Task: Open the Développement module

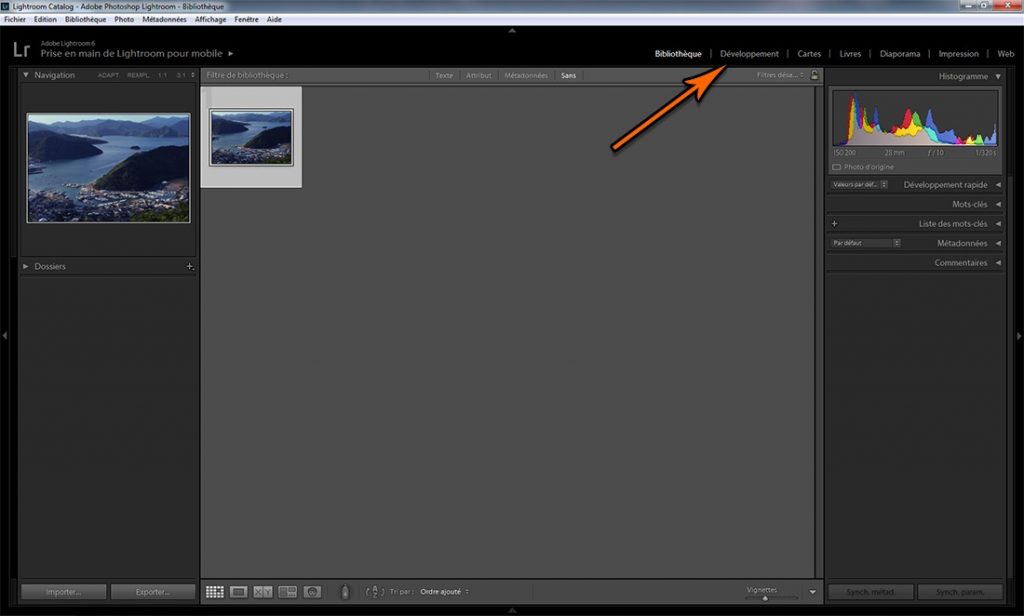Action: pos(749,54)
